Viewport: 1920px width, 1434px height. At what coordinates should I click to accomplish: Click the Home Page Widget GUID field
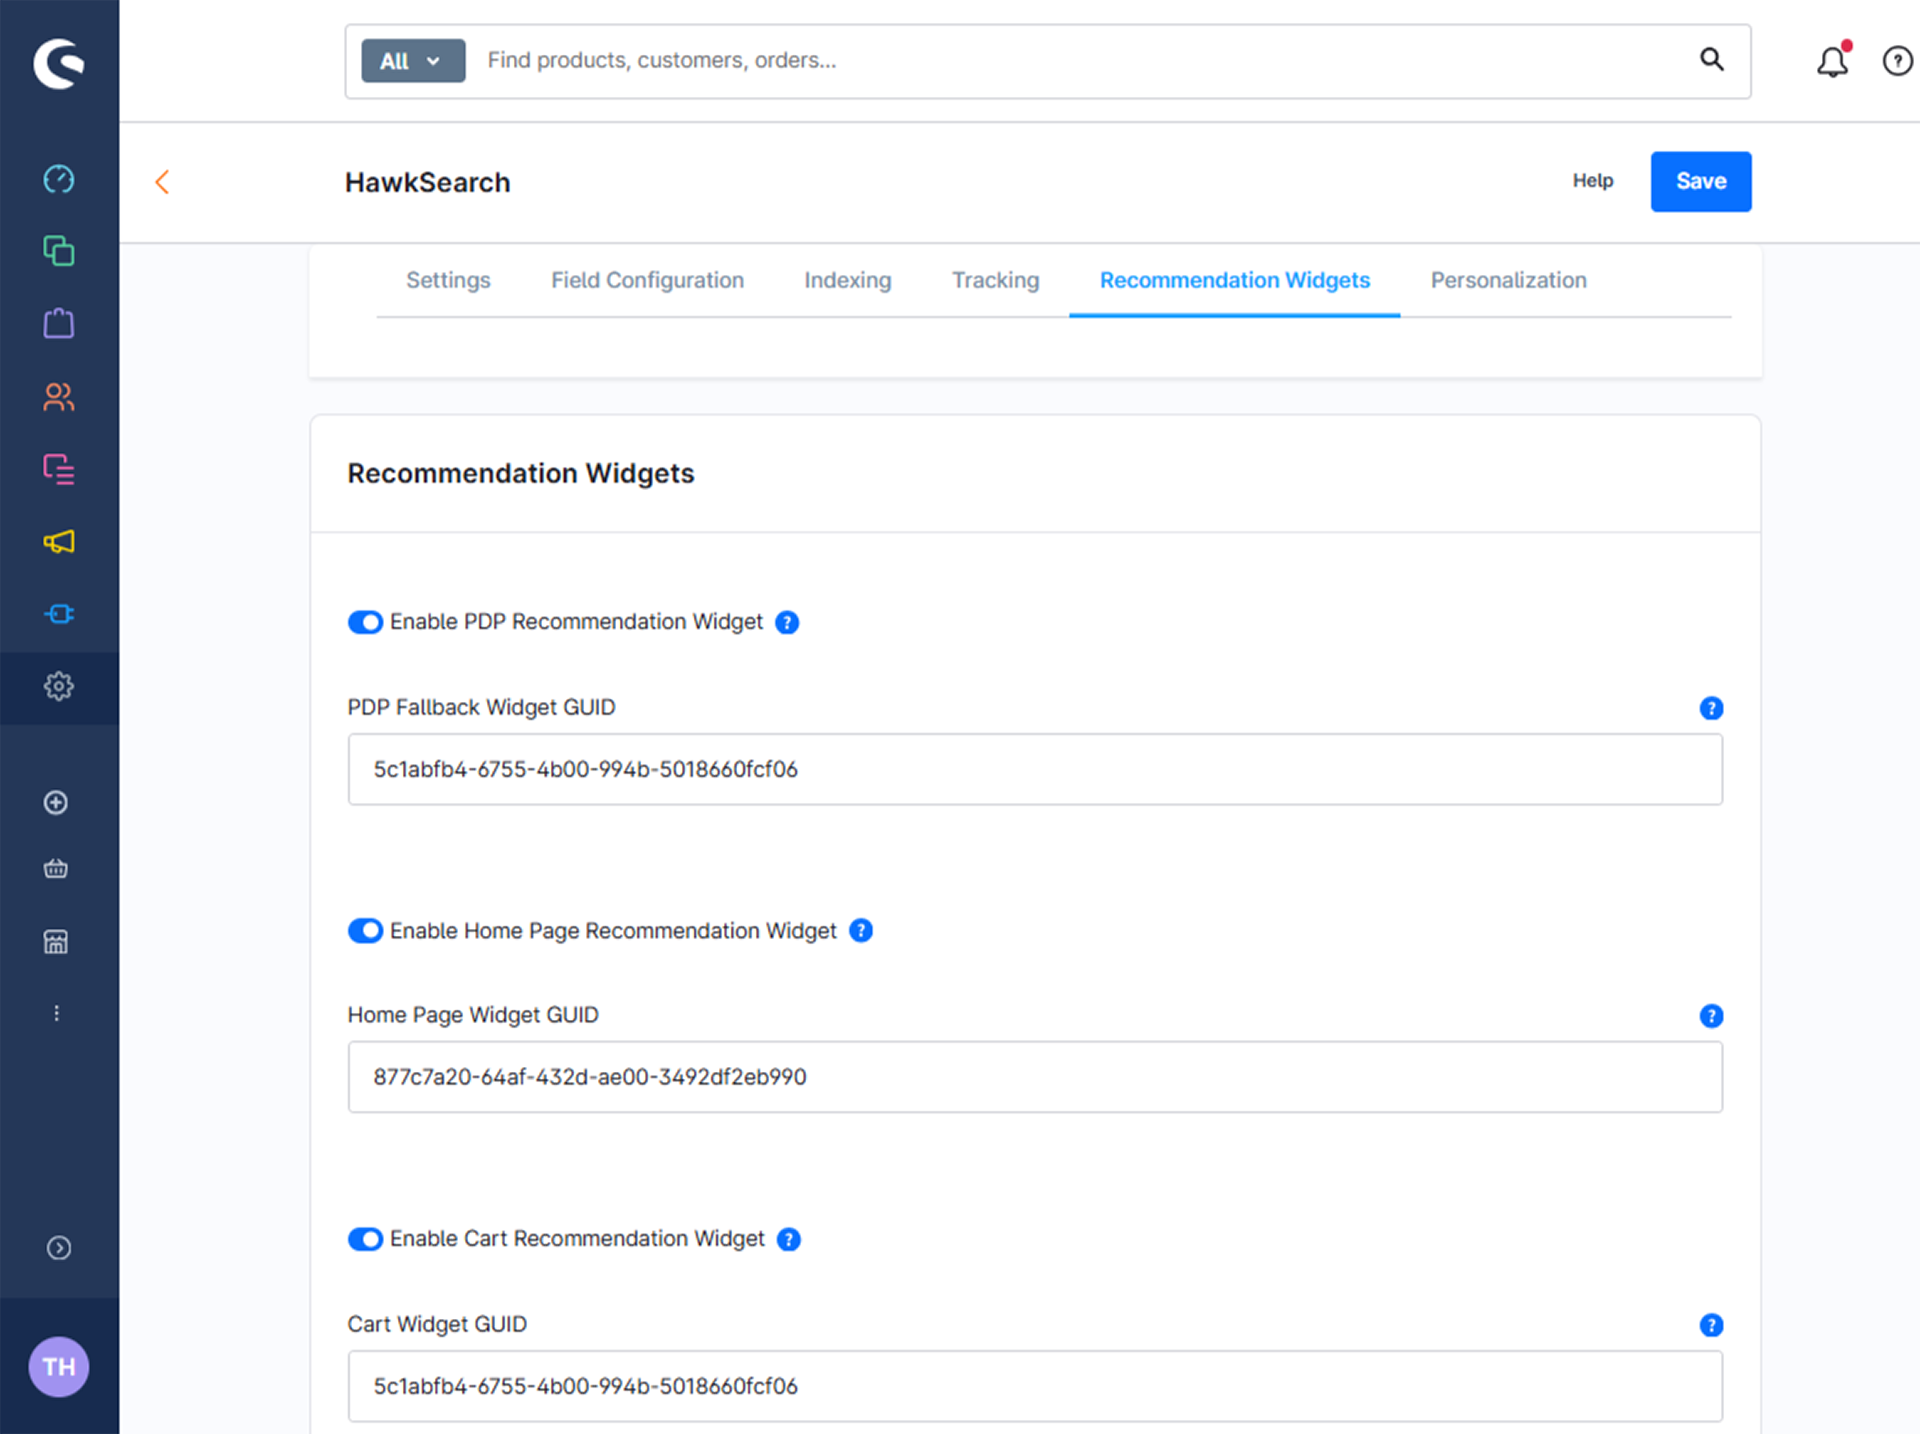pyautogui.click(x=1035, y=1077)
